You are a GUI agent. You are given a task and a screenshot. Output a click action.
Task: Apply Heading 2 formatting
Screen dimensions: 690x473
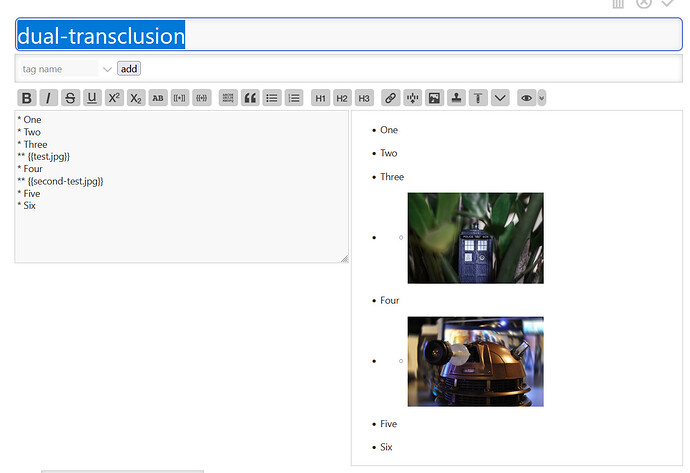pyautogui.click(x=342, y=98)
